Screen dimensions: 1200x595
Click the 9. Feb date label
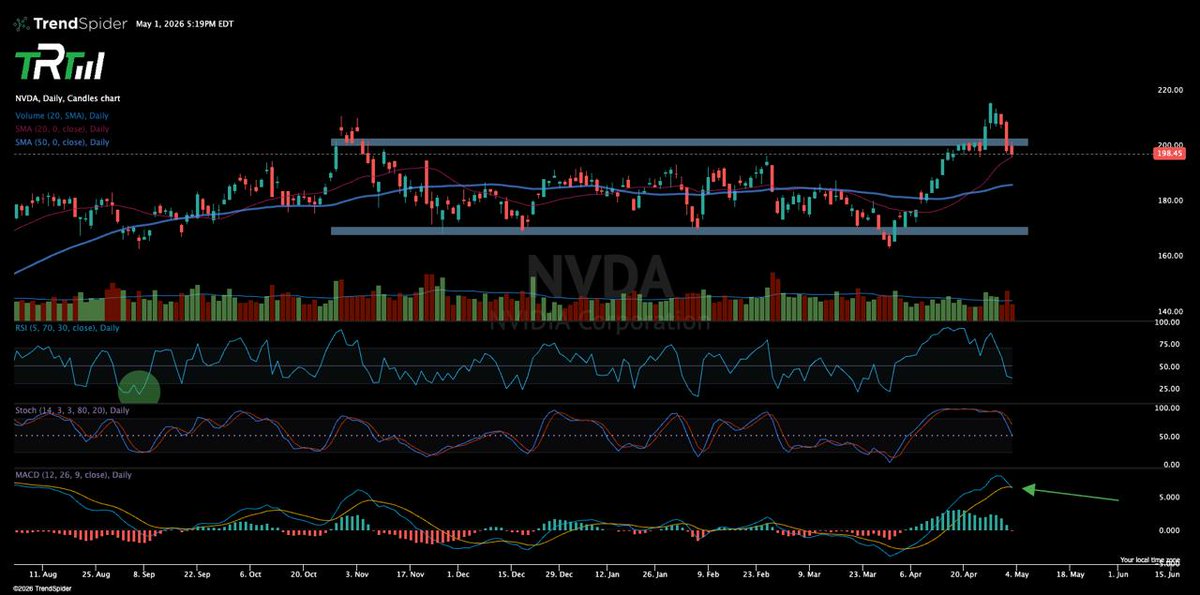(x=706, y=577)
